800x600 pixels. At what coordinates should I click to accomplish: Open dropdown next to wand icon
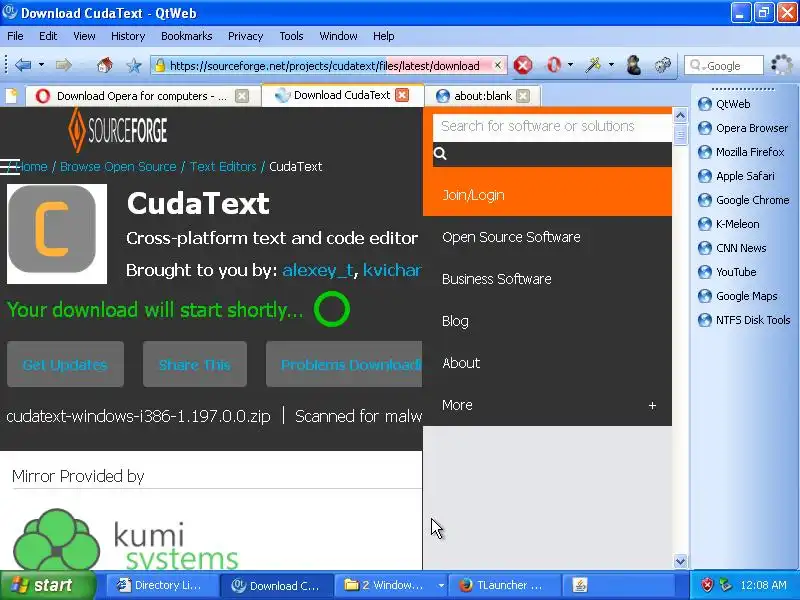tap(611, 65)
